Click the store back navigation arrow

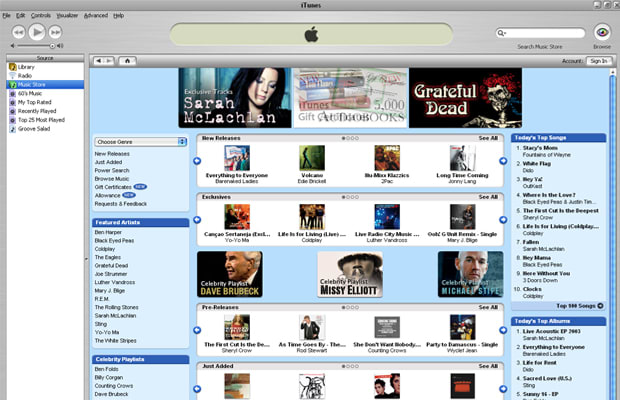pos(98,60)
